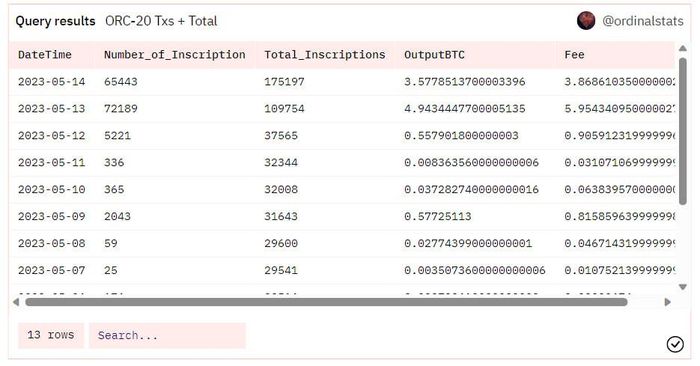Sort by the Fee column header
This screenshot has width=700, height=366.
tap(574, 55)
